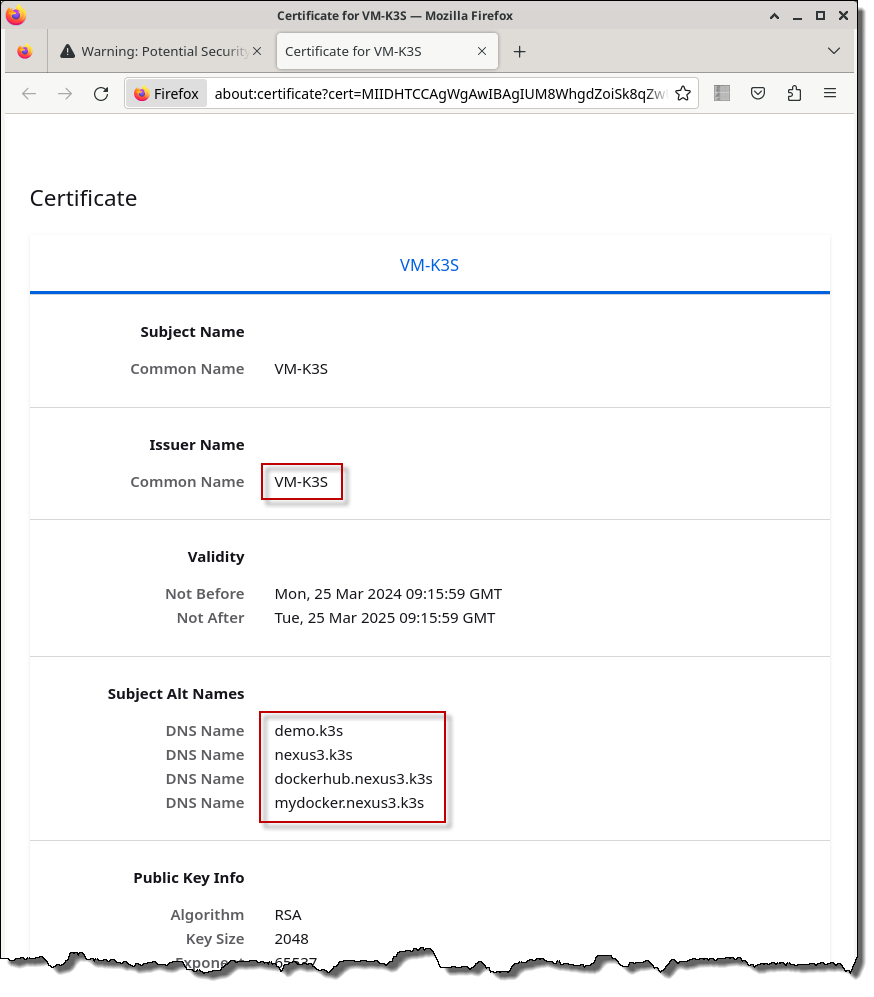Switch to Certificate for VM-K3S tab
Viewport: 874px width, 997px height.
tap(387, 52)
